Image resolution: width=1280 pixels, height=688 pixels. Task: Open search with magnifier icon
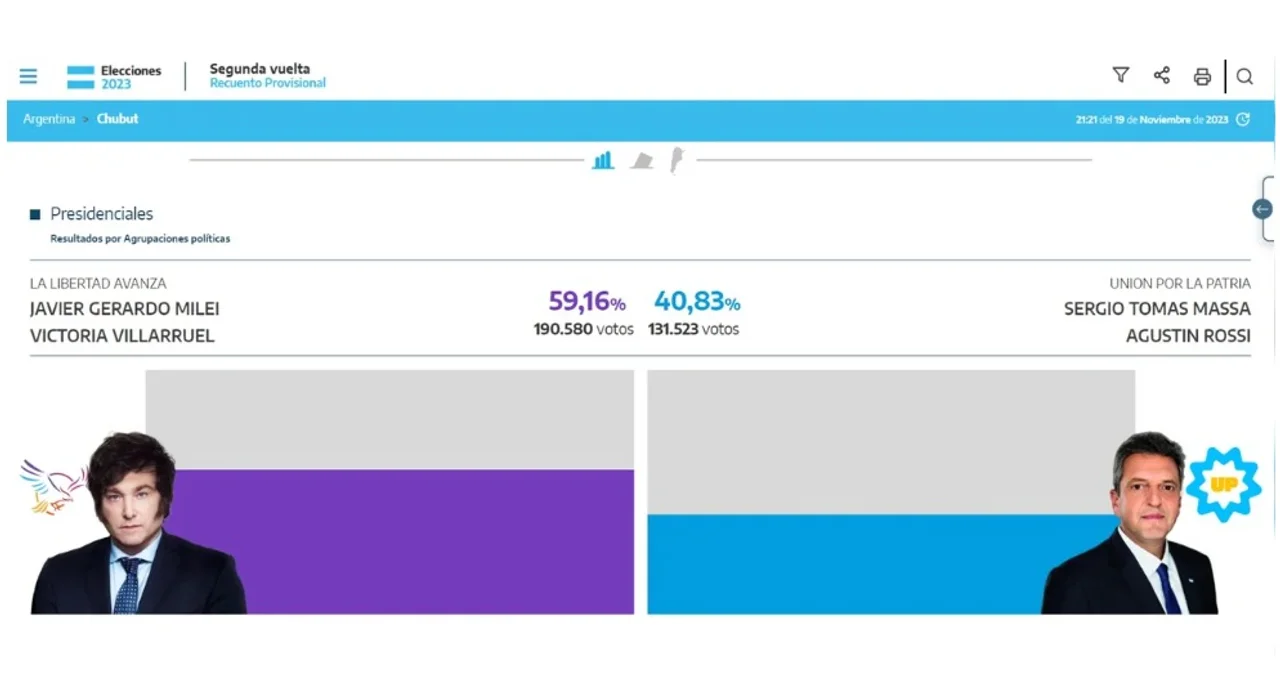(x=1244, y=76)
